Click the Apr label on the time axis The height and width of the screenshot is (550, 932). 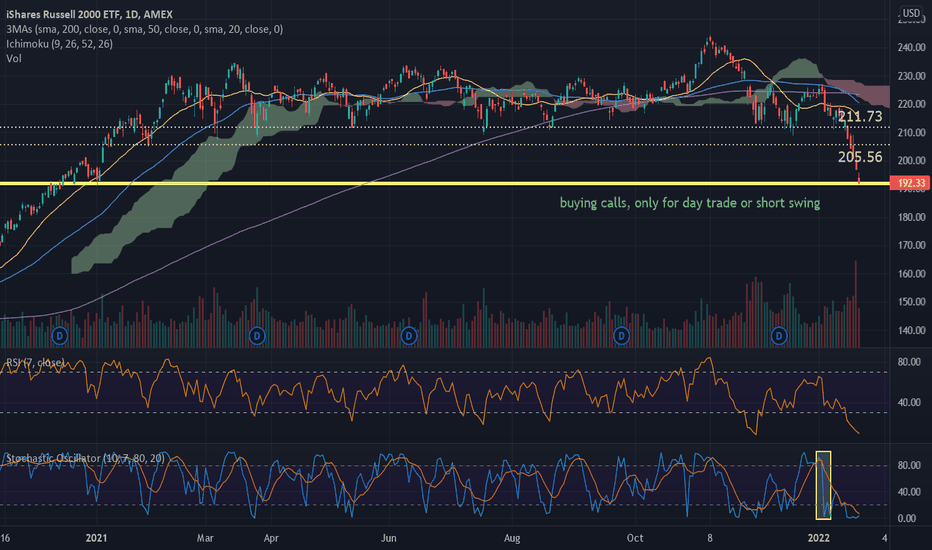coord(271,538)
